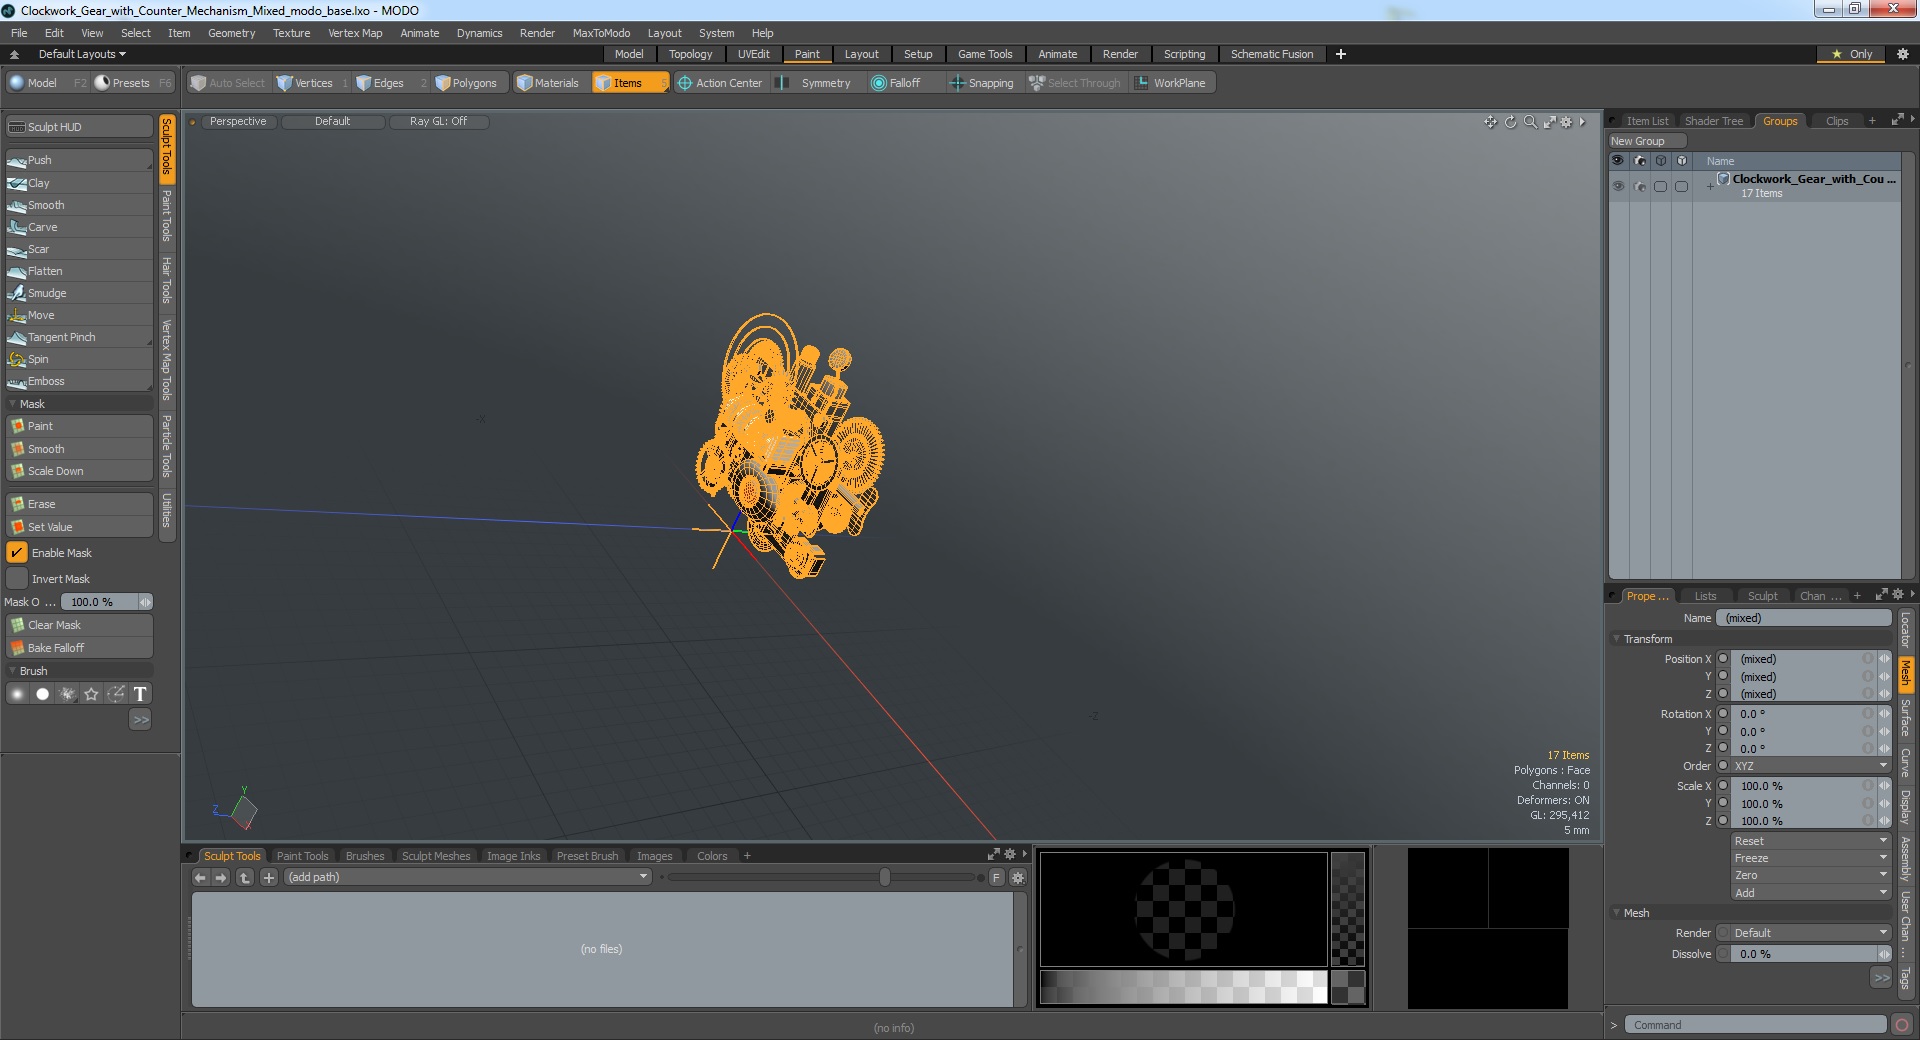
Task: Toggle the Invert Mask checkbox
Action: click(17, 579)
